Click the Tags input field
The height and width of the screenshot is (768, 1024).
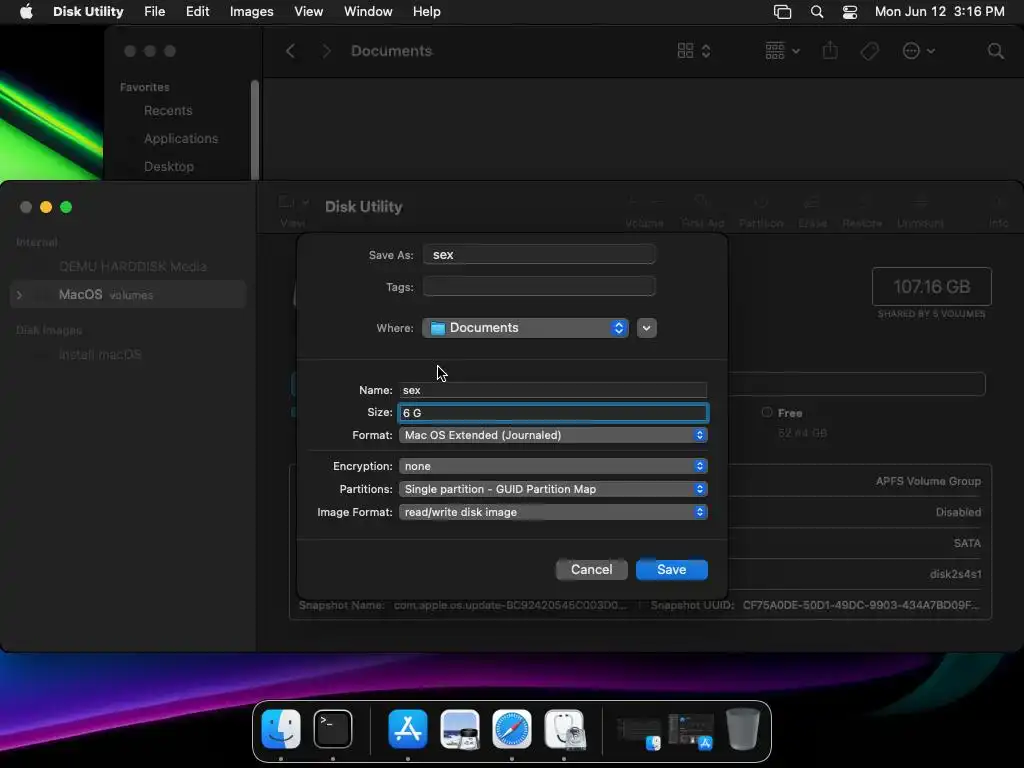[x=539, y=286]
